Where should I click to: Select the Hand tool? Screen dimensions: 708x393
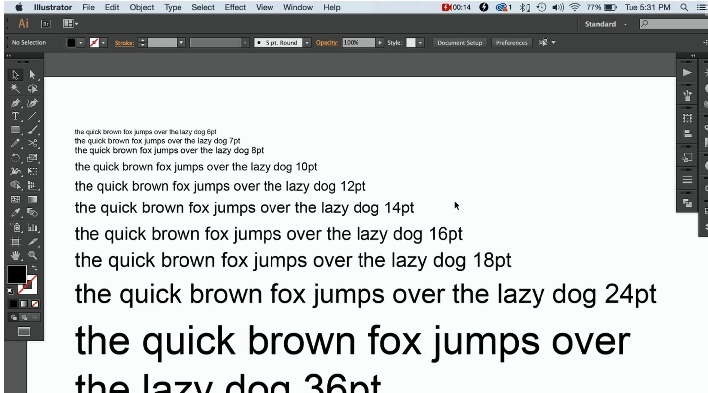click(15, 255)
